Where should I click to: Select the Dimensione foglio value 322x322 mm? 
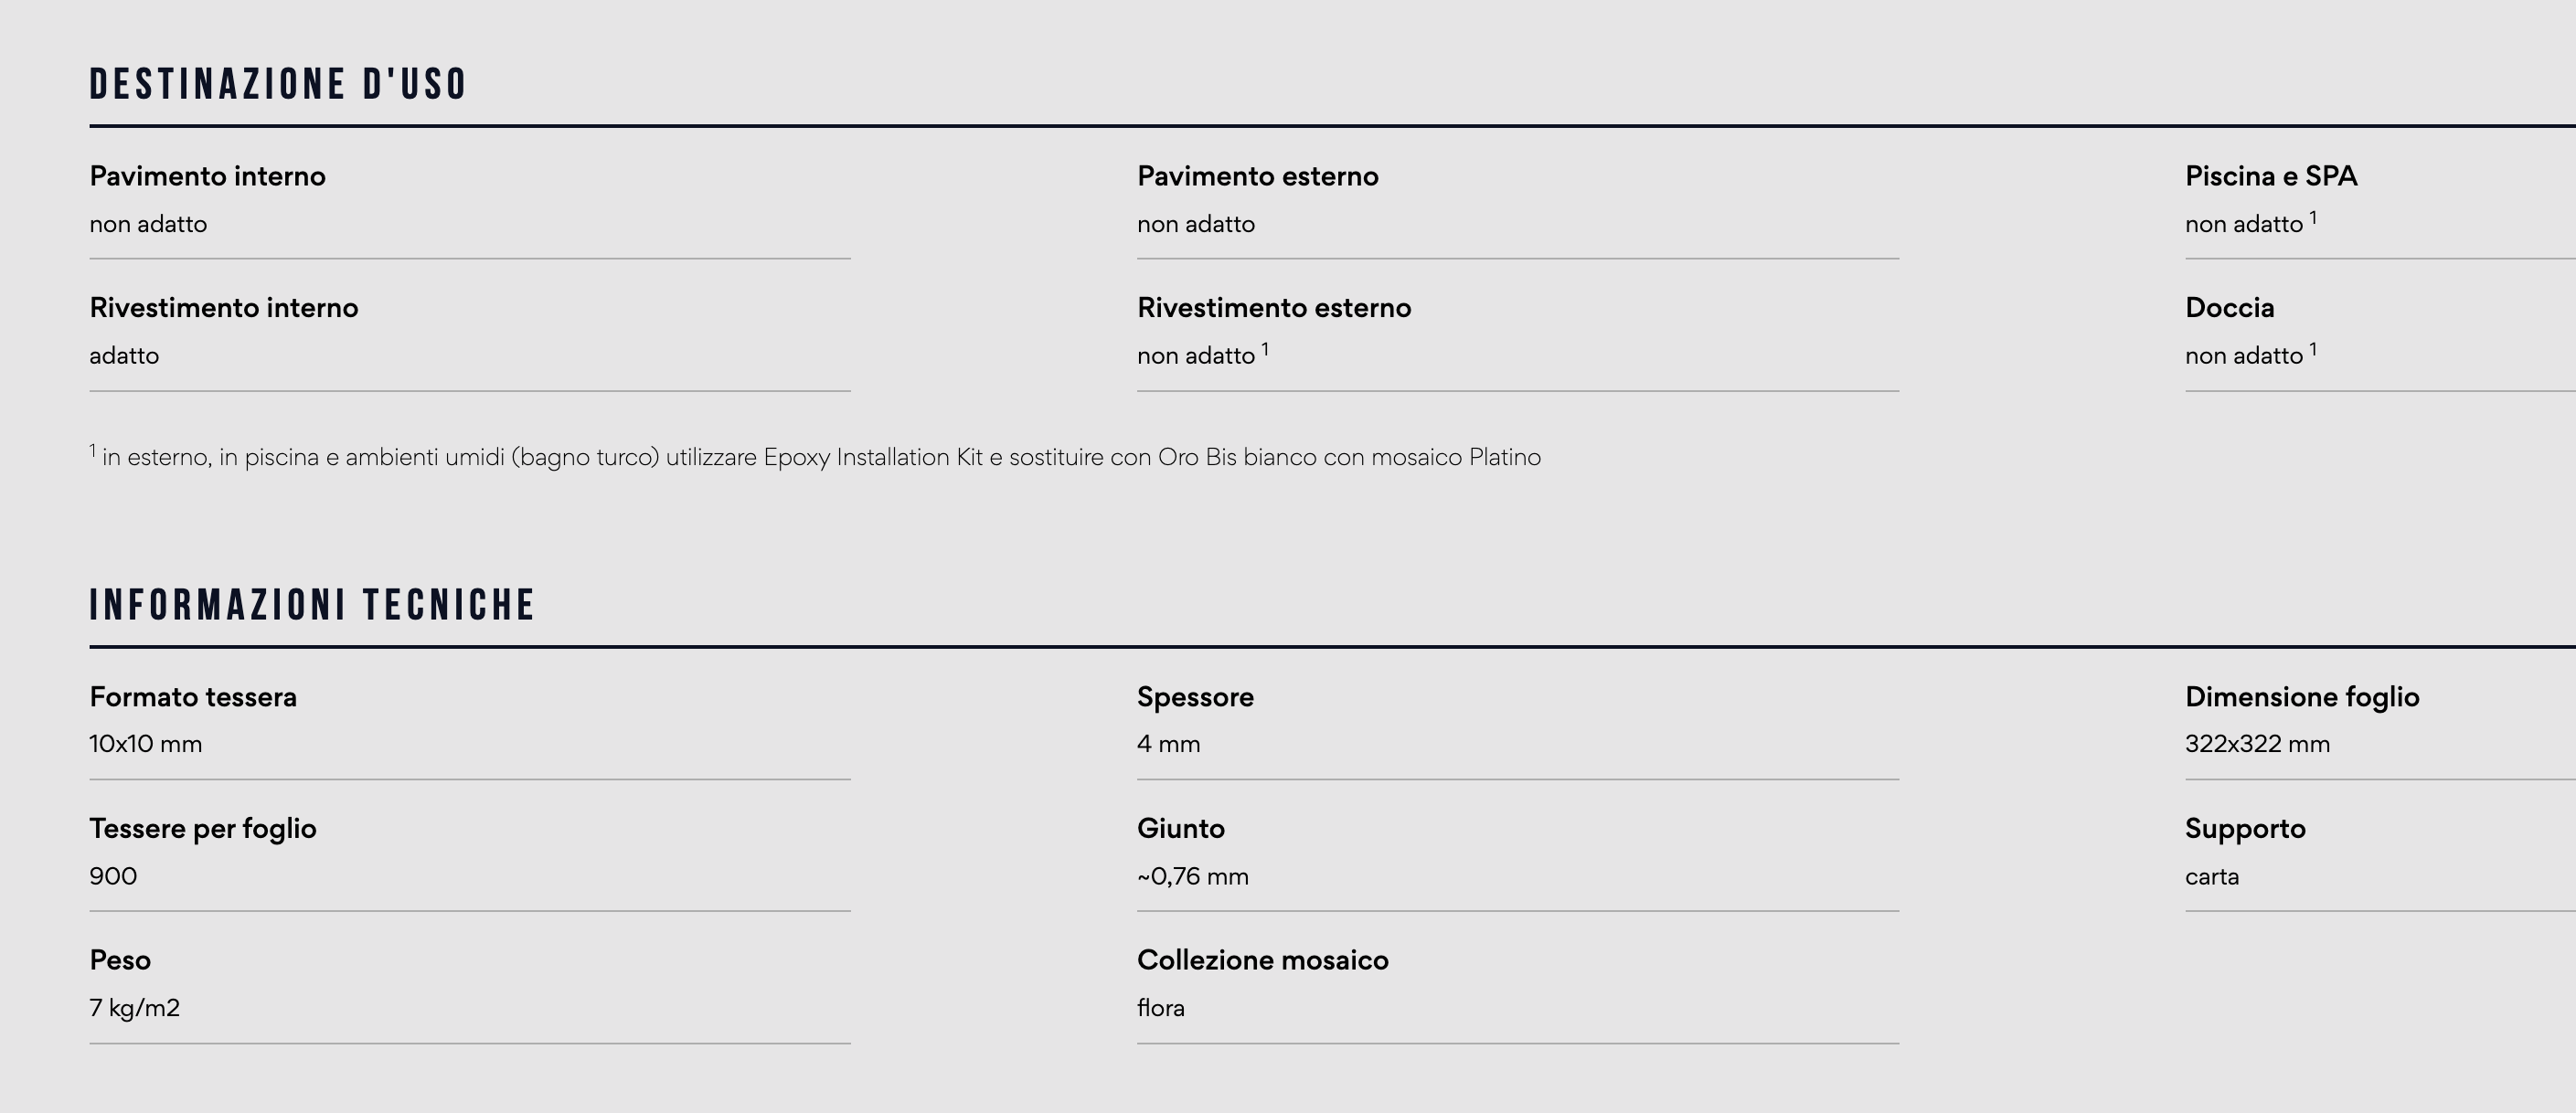point(2257,744)
